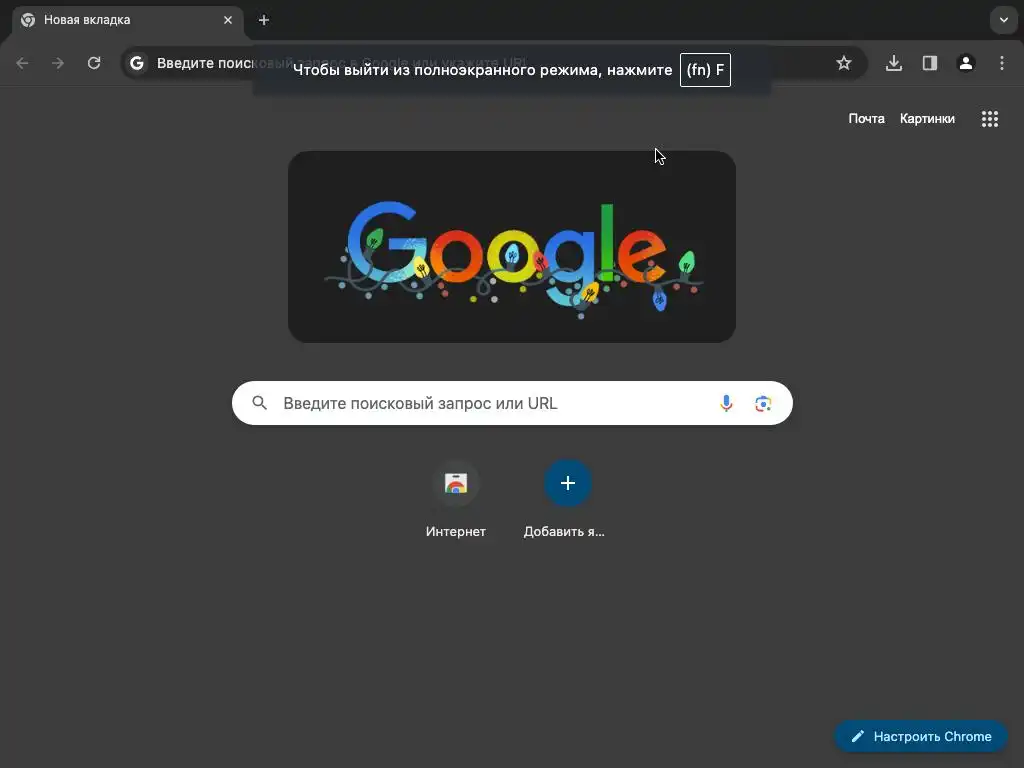Search by image with Lens icon

tap(763, 404)
